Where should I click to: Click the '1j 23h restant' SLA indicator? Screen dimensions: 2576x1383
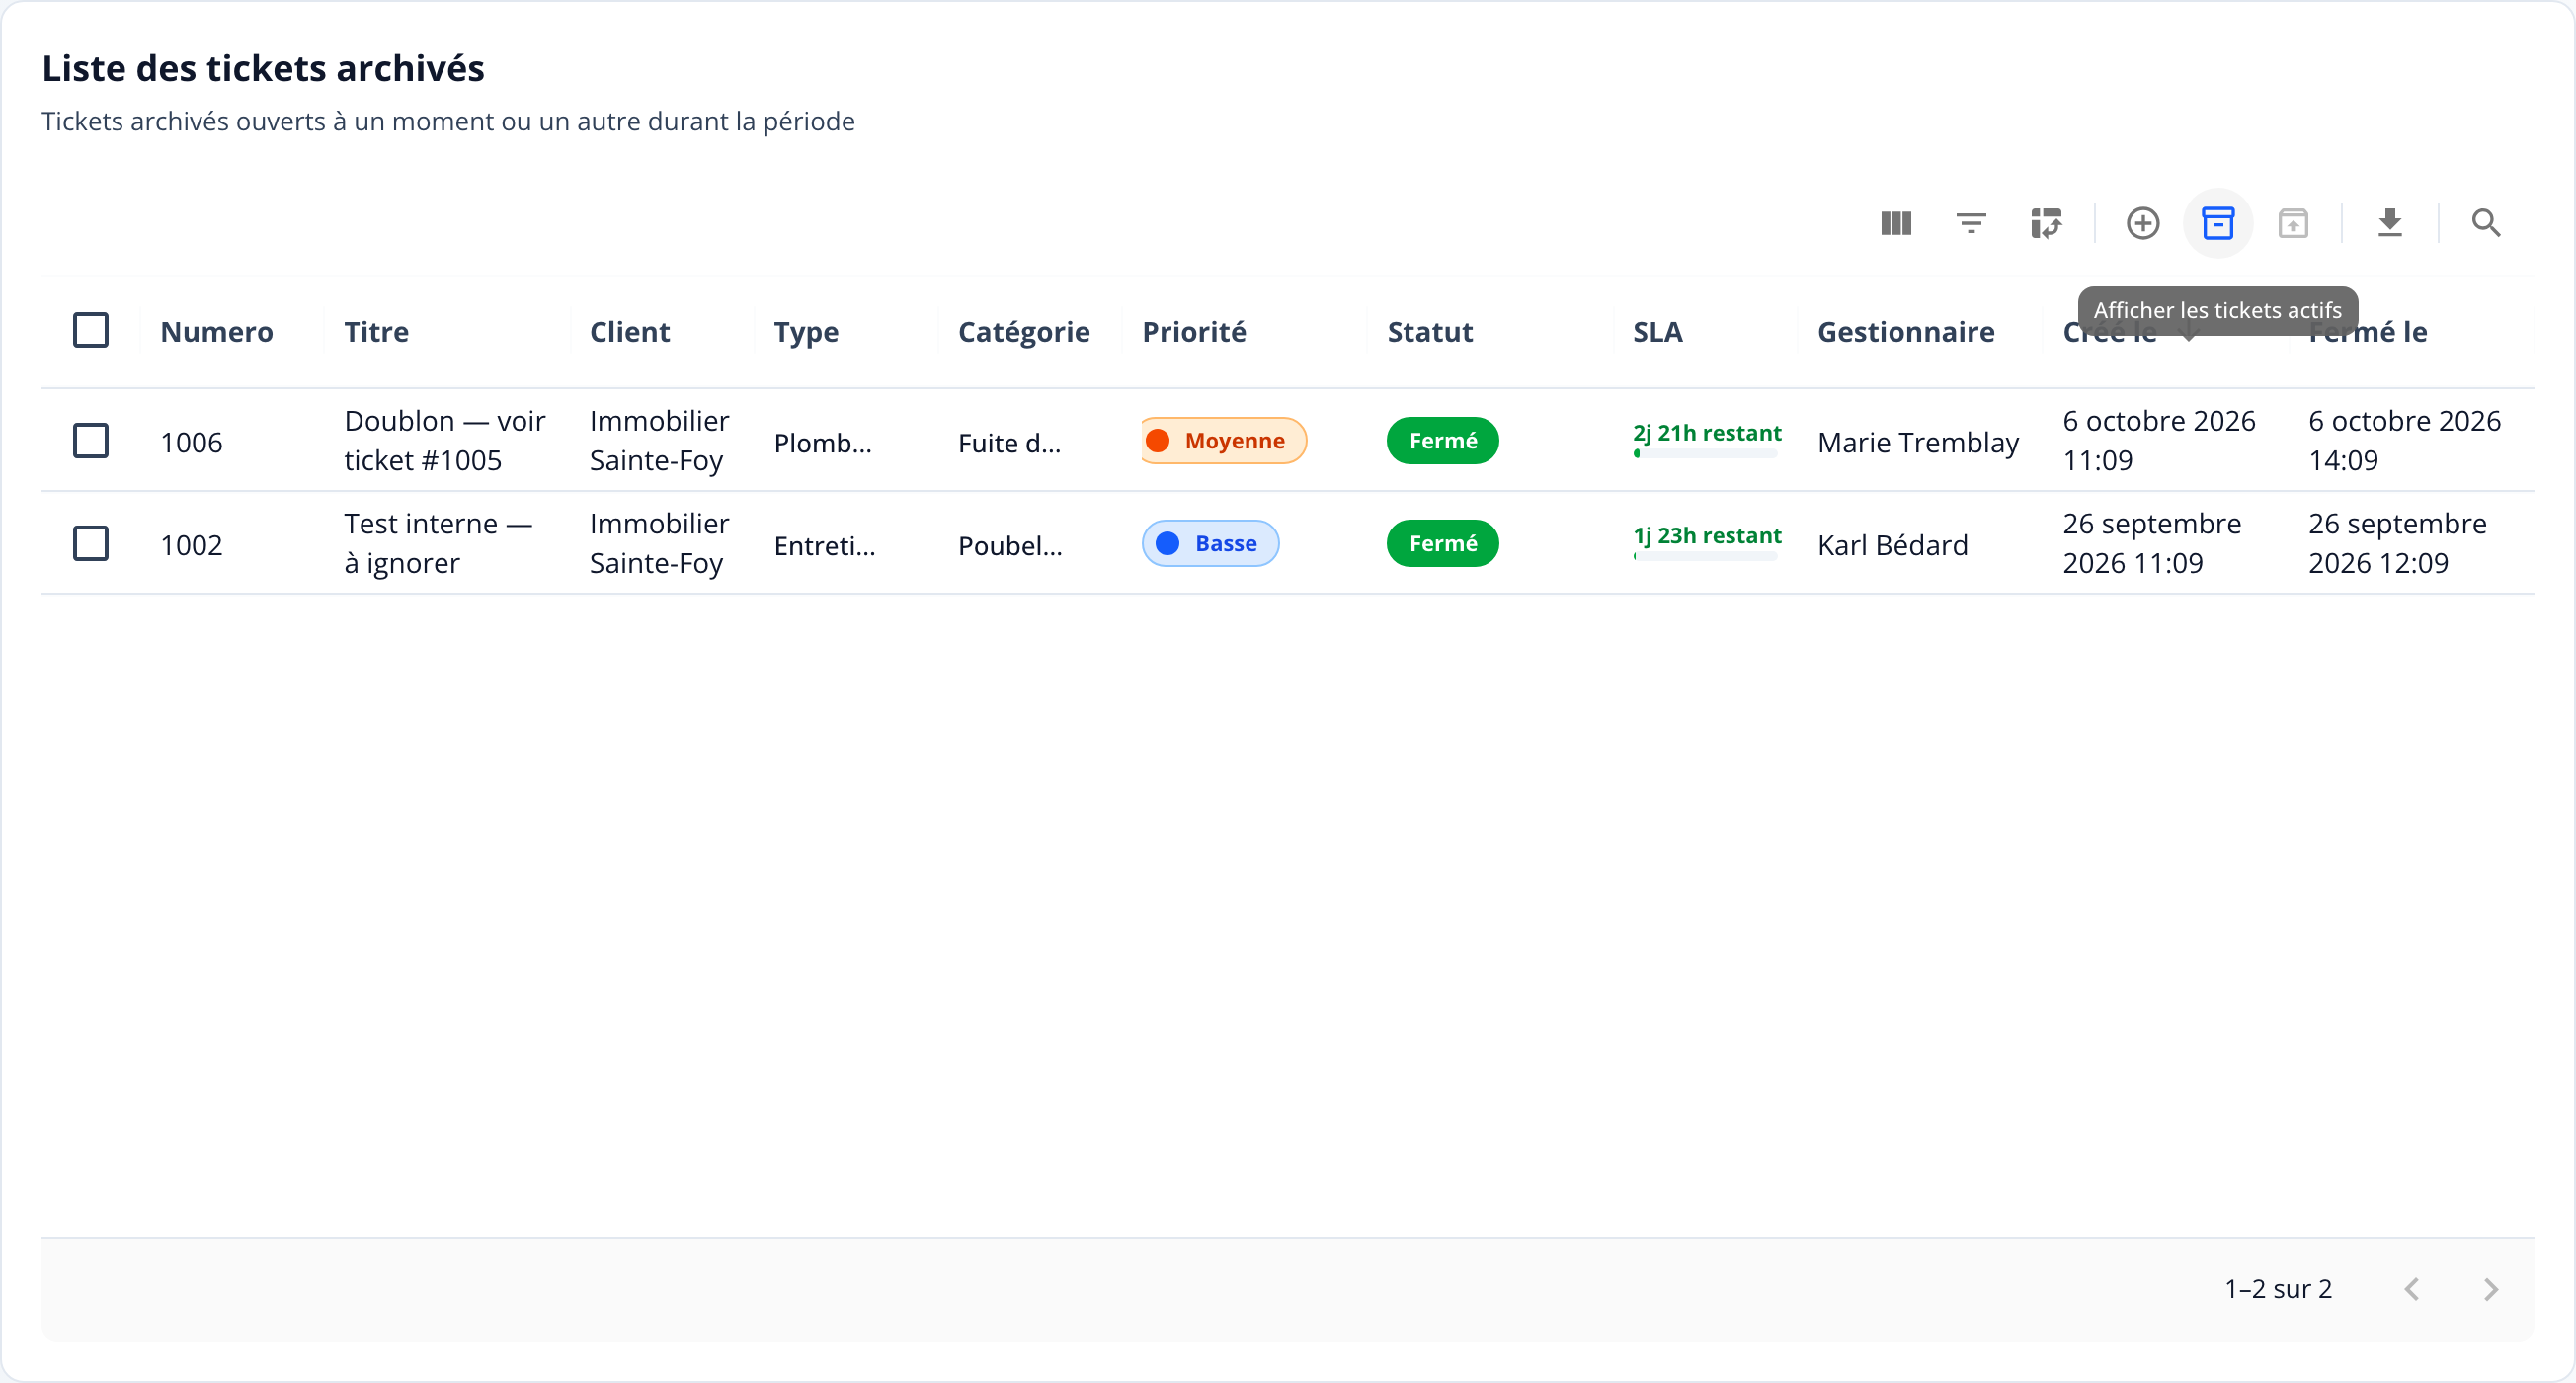1707,542
